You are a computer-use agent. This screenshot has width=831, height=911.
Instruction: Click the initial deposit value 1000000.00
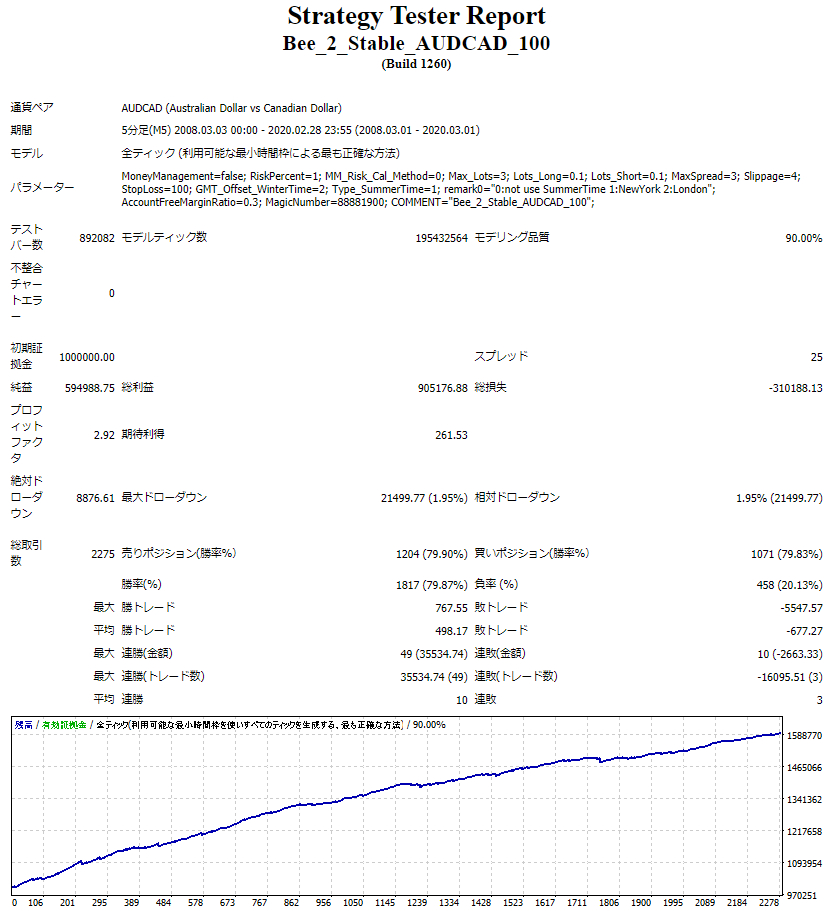[x=87, y=357]
